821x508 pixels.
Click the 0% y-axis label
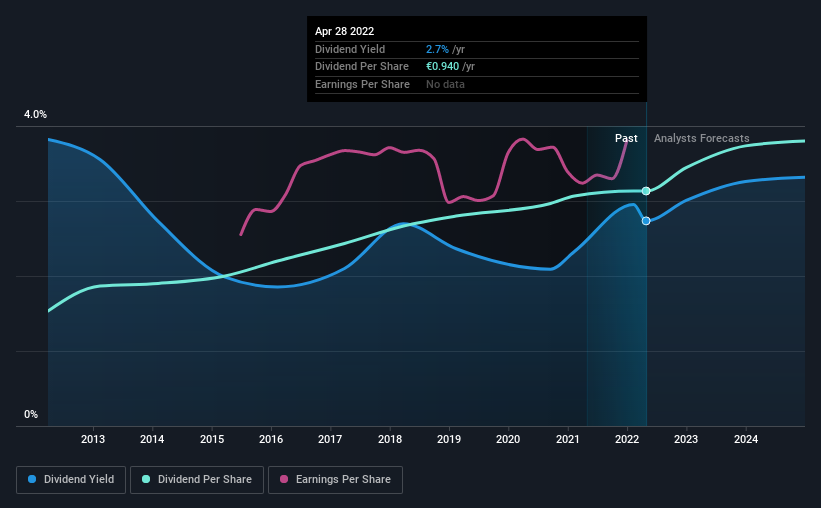(x=31, y=414)
